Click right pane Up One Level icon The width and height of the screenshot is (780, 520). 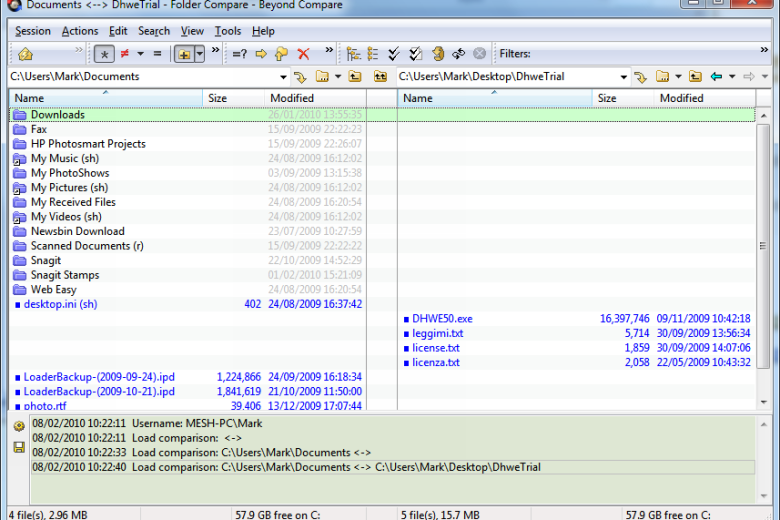coord(695,77)
